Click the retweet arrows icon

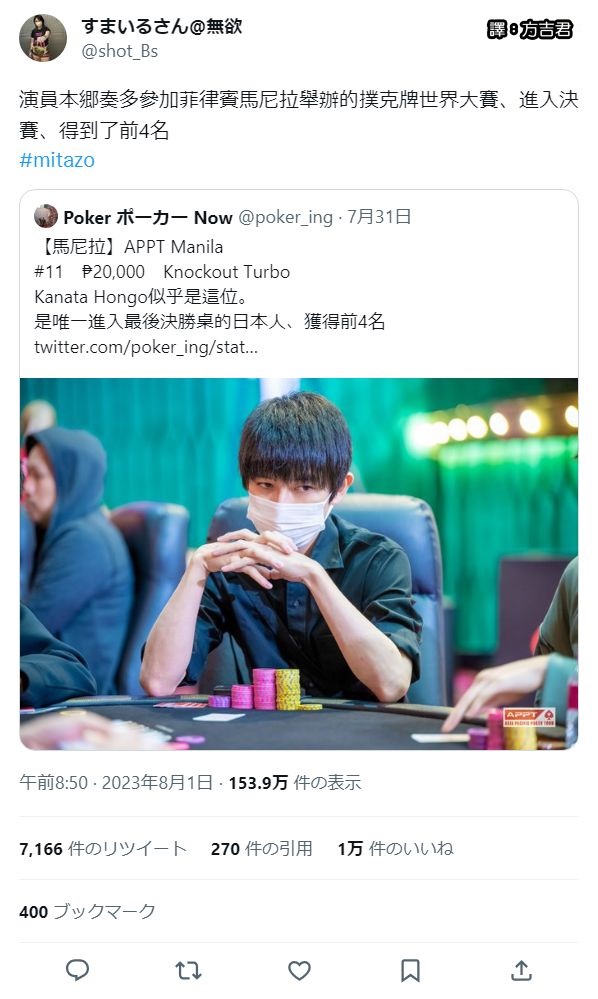coord(188,970)
